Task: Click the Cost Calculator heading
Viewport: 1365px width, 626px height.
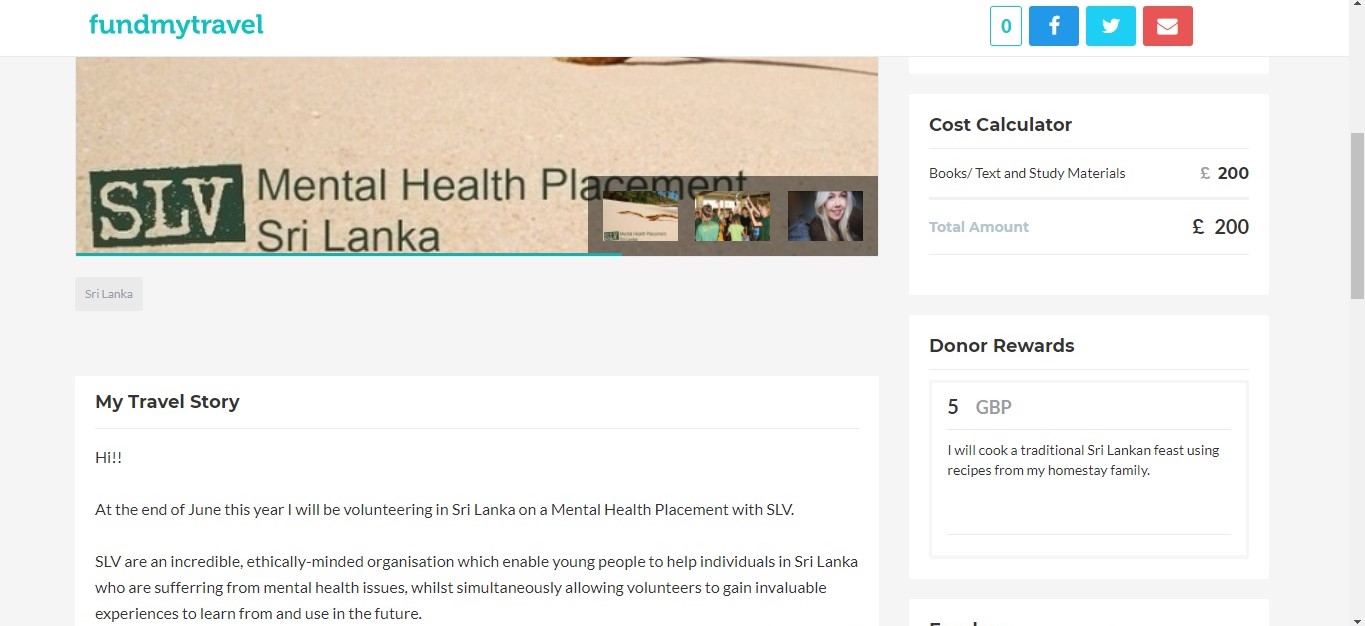Action: (1000, 125)
